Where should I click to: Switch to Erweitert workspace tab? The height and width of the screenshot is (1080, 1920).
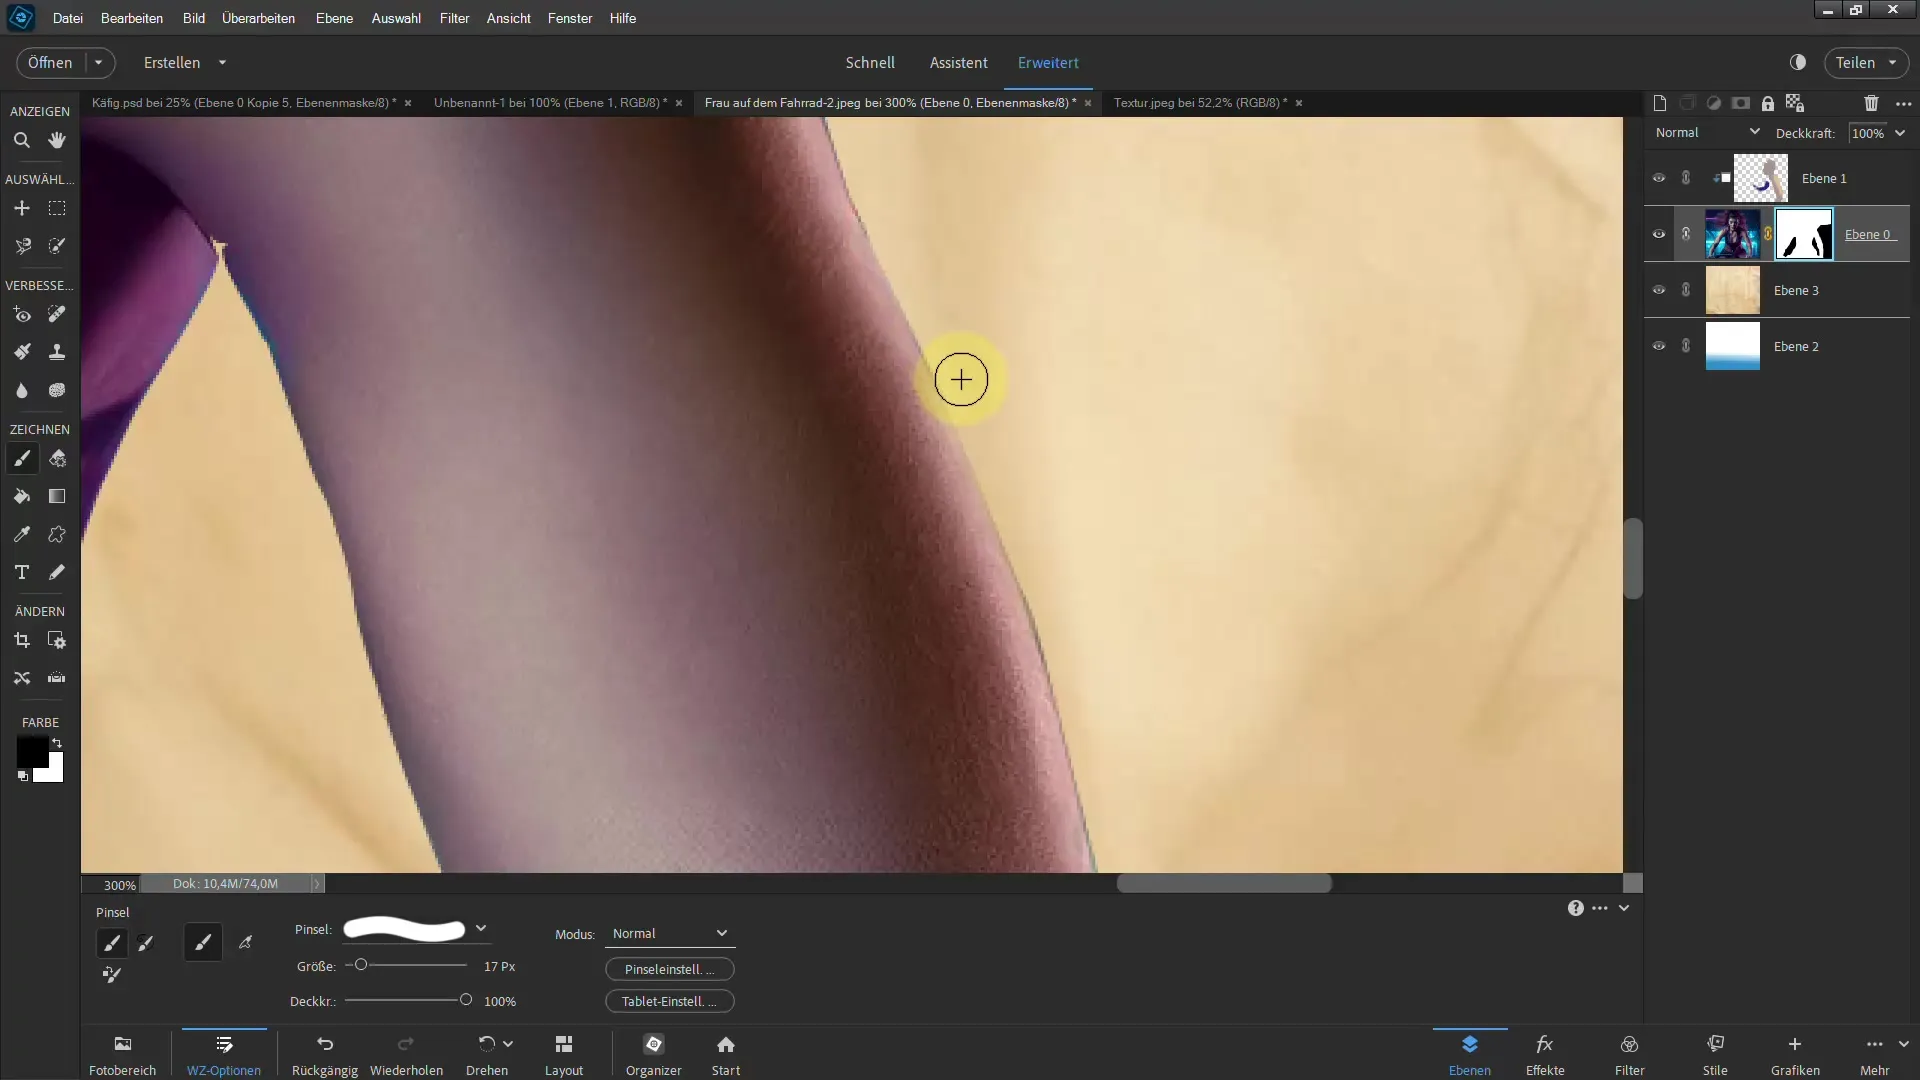[x=1048, y=62]
